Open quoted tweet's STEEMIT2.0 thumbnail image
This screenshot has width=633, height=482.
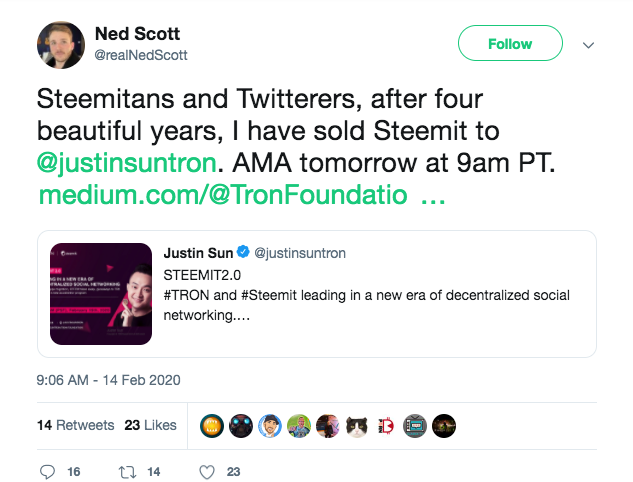pos(101,294)
